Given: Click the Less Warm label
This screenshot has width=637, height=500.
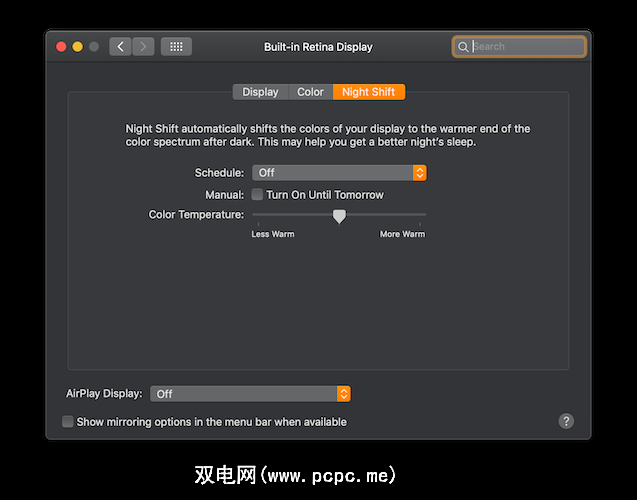Looking at the screenshot, I should click(273, 234).
